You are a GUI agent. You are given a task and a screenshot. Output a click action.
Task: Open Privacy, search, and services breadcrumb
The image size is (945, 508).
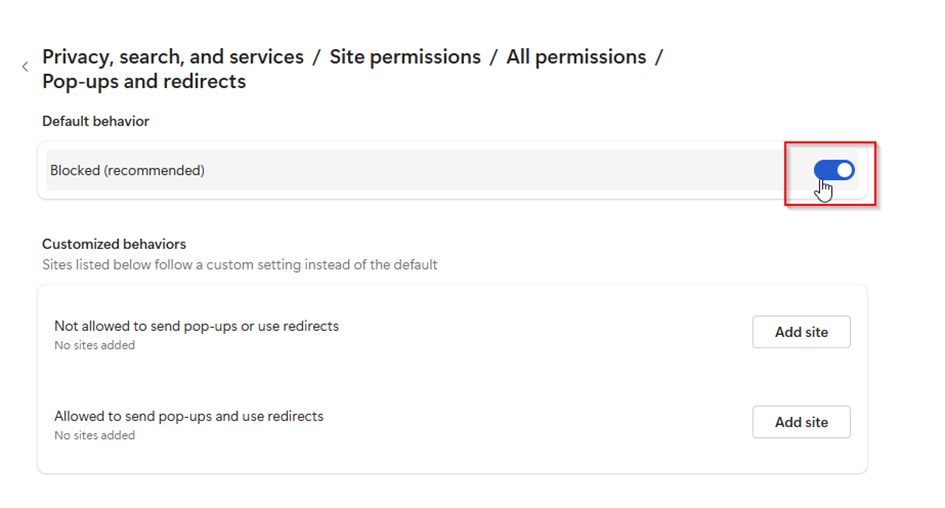tap(172, 57)
